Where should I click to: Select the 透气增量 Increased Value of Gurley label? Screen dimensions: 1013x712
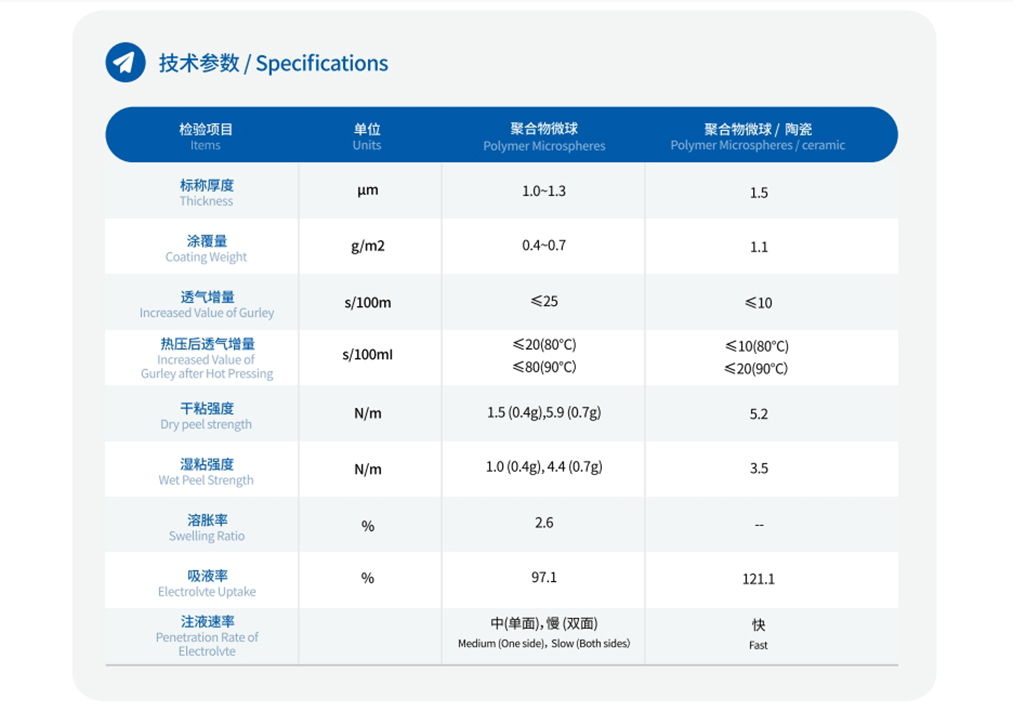point(207,304)
